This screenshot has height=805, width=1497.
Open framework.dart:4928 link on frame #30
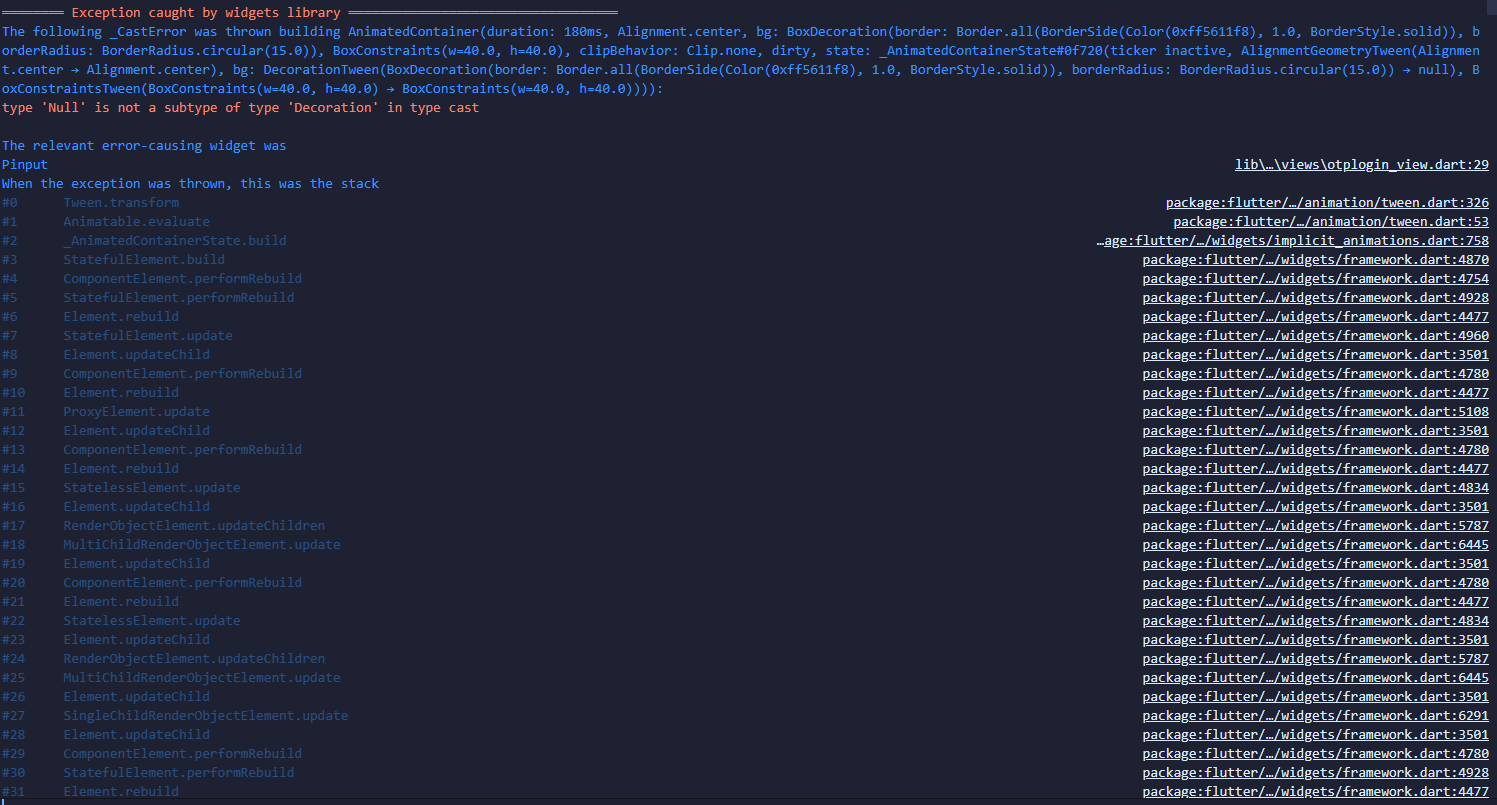coord(1316,773)
